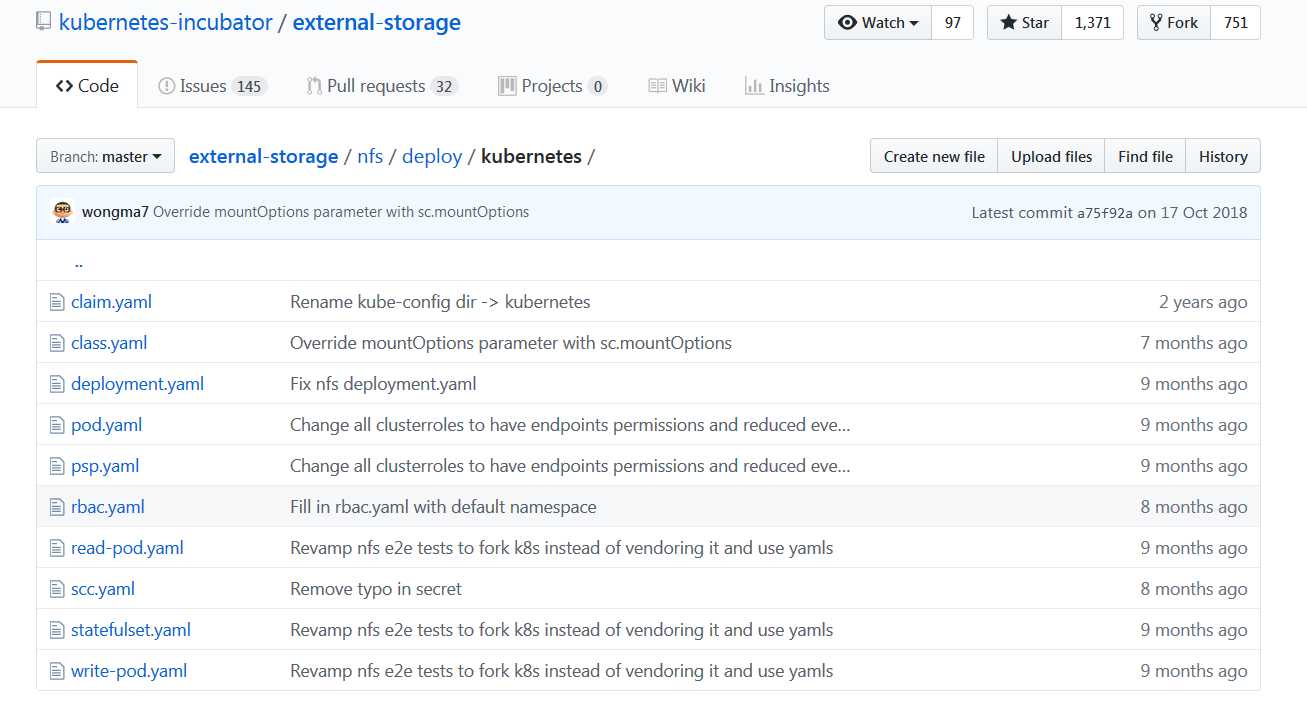Open the Branch: master selector

point(105,156)
